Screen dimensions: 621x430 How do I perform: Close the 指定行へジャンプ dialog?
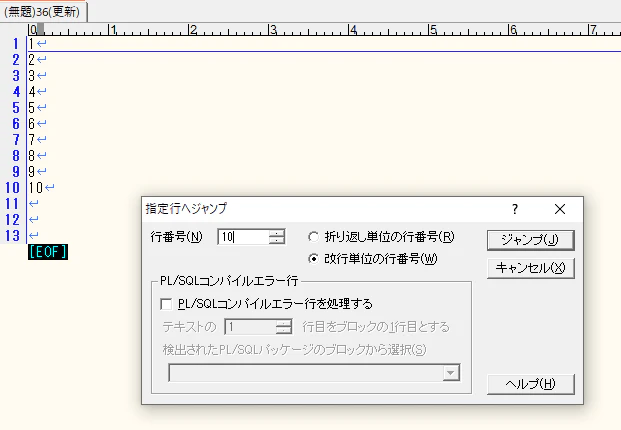tap(560, 209)
